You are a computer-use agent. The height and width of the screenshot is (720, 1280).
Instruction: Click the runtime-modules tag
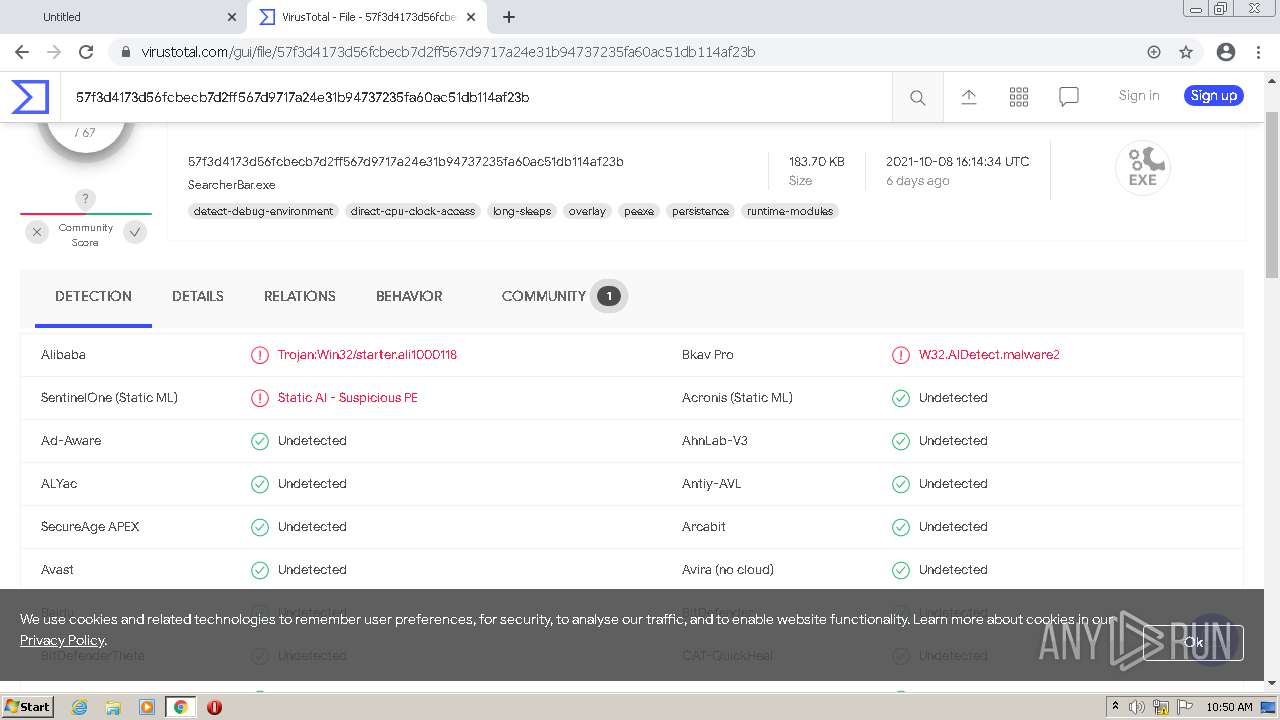tap(790, 211)
